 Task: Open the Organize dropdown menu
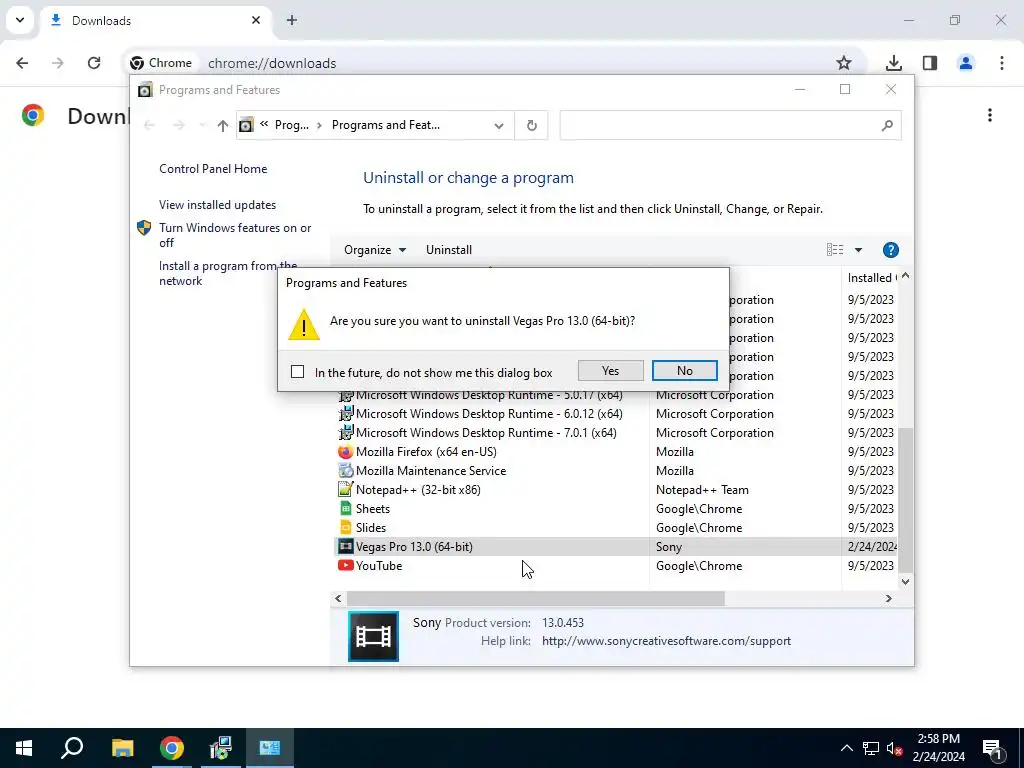point(375,250)
